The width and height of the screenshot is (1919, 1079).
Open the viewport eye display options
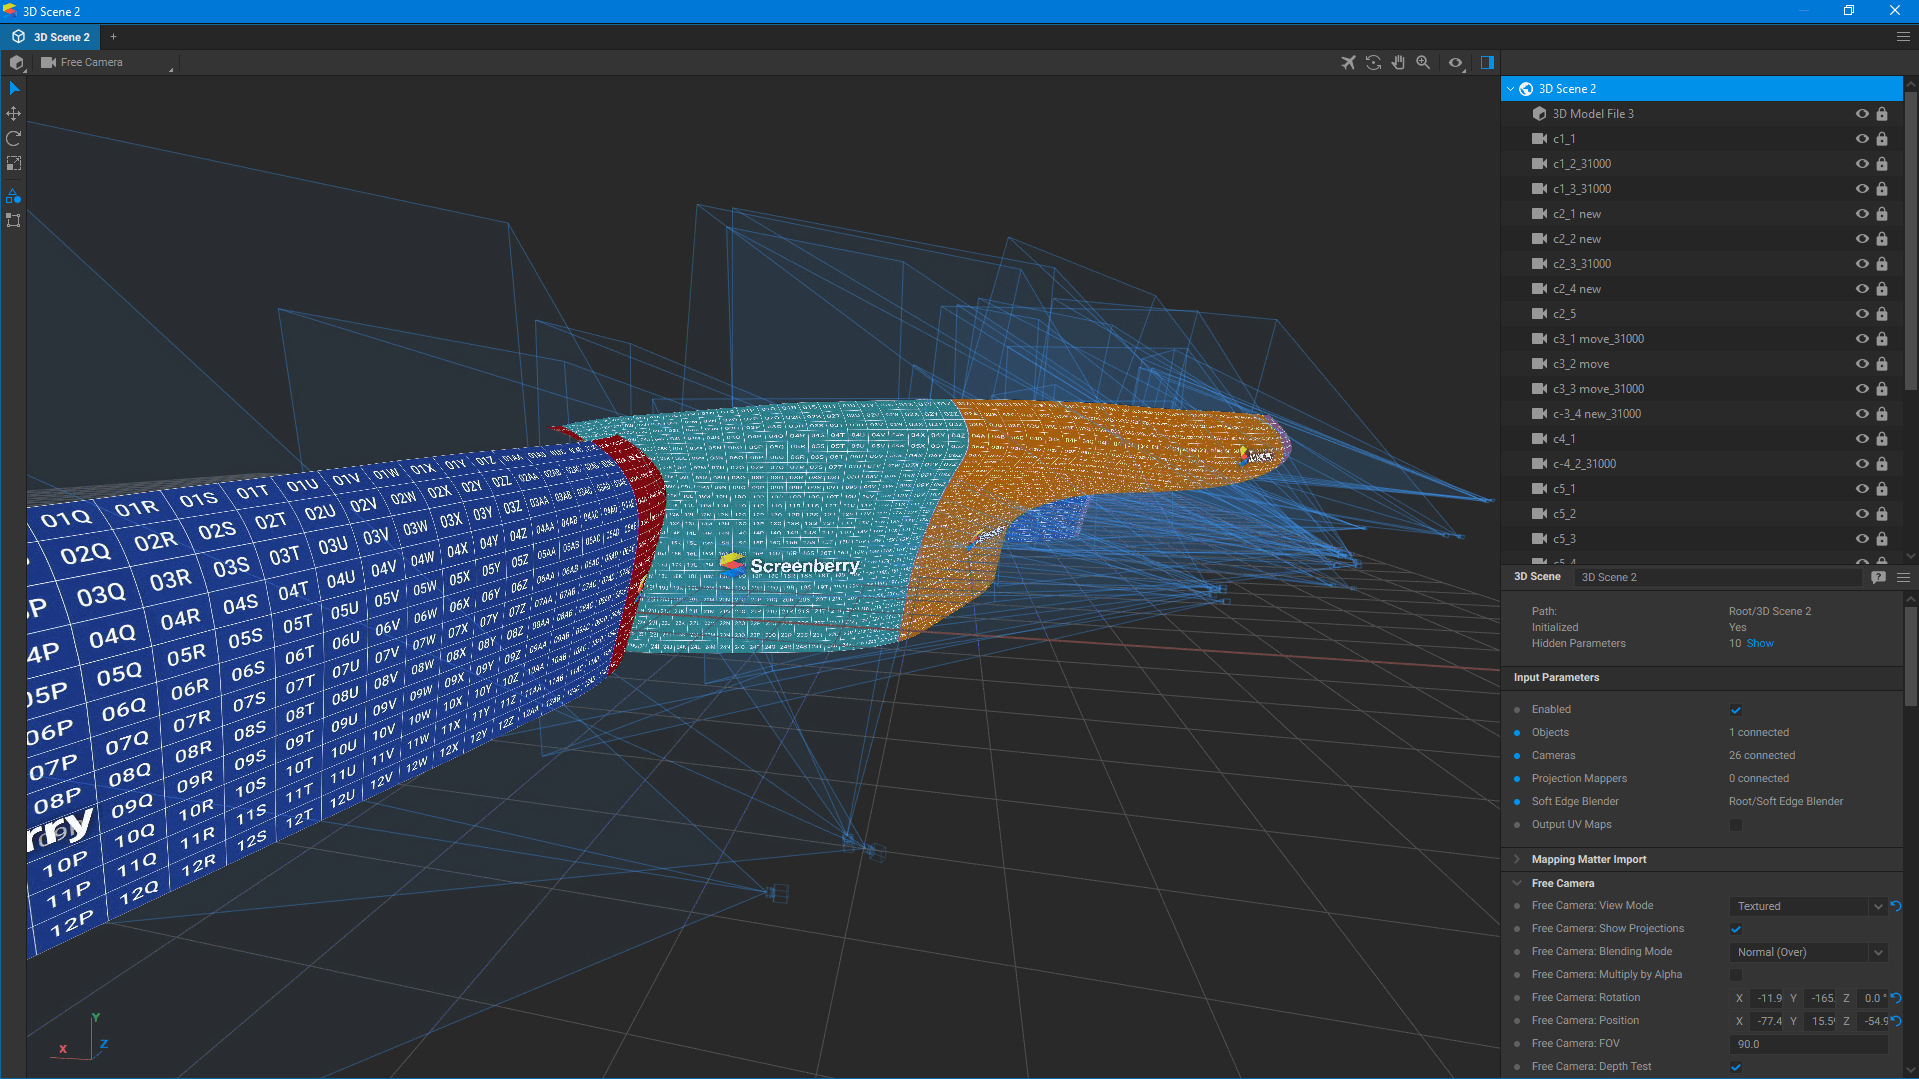click(1455, 62)
